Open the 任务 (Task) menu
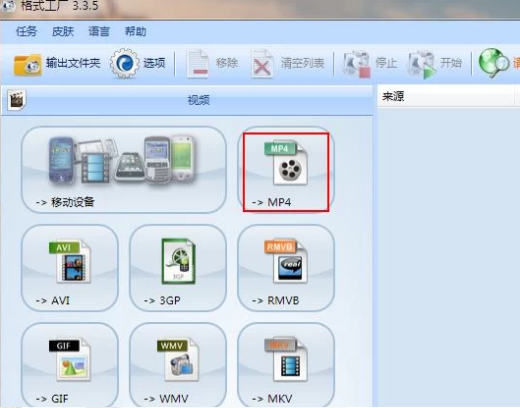Image resolution: width=520 pixels, height=408 pixels. [x=27, y=32]
